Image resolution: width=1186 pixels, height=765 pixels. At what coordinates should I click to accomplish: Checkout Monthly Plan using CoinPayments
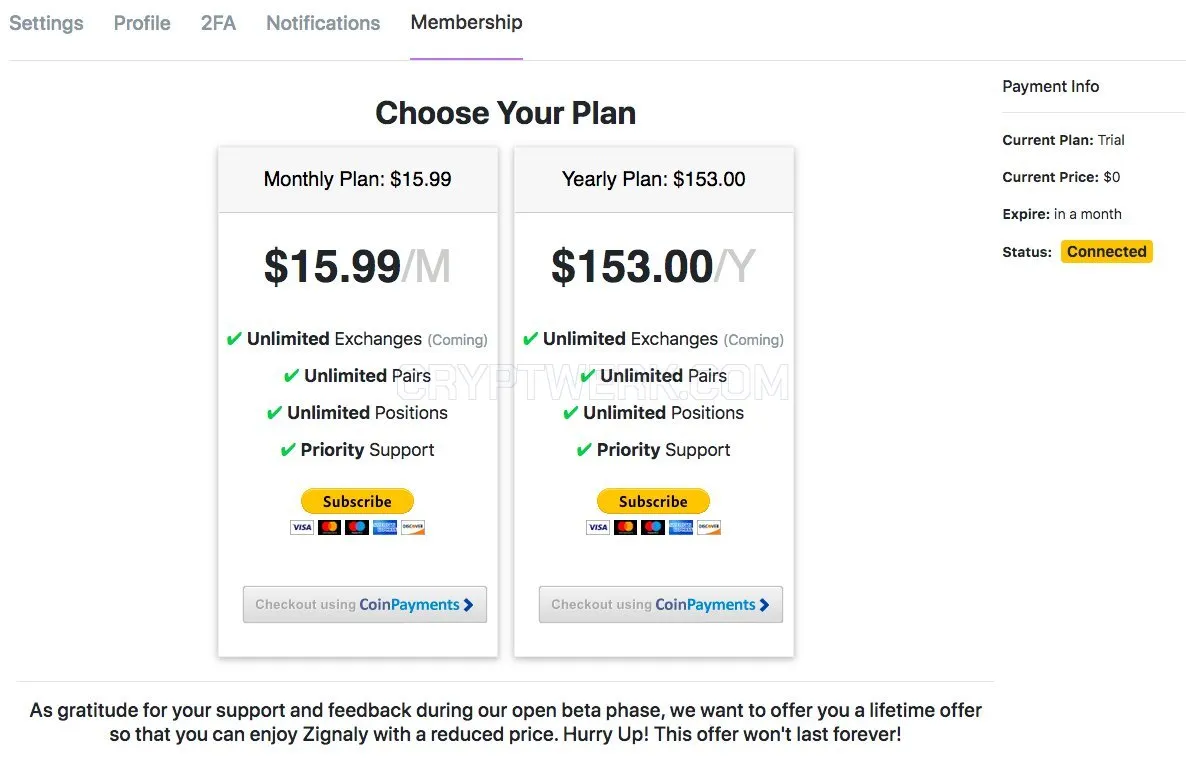(365, 605)
